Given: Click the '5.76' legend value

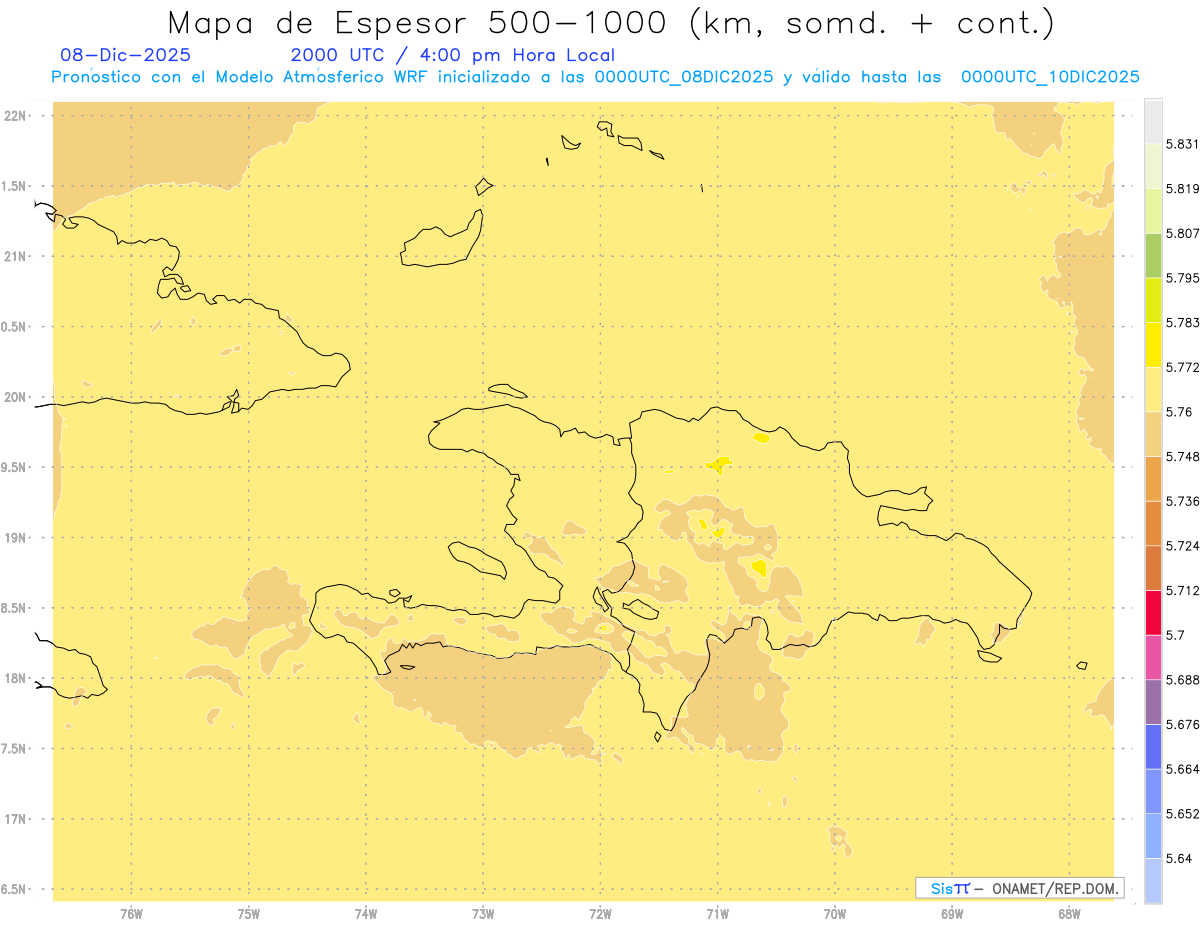Looking at the screenshot, I should pyautogui.click(x=1179, y=412).
